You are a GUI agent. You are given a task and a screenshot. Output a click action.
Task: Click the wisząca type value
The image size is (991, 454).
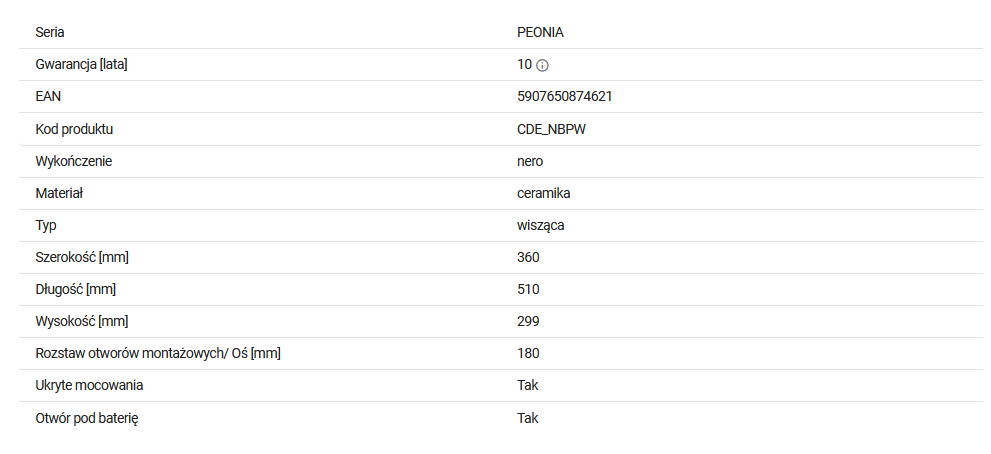540,226
